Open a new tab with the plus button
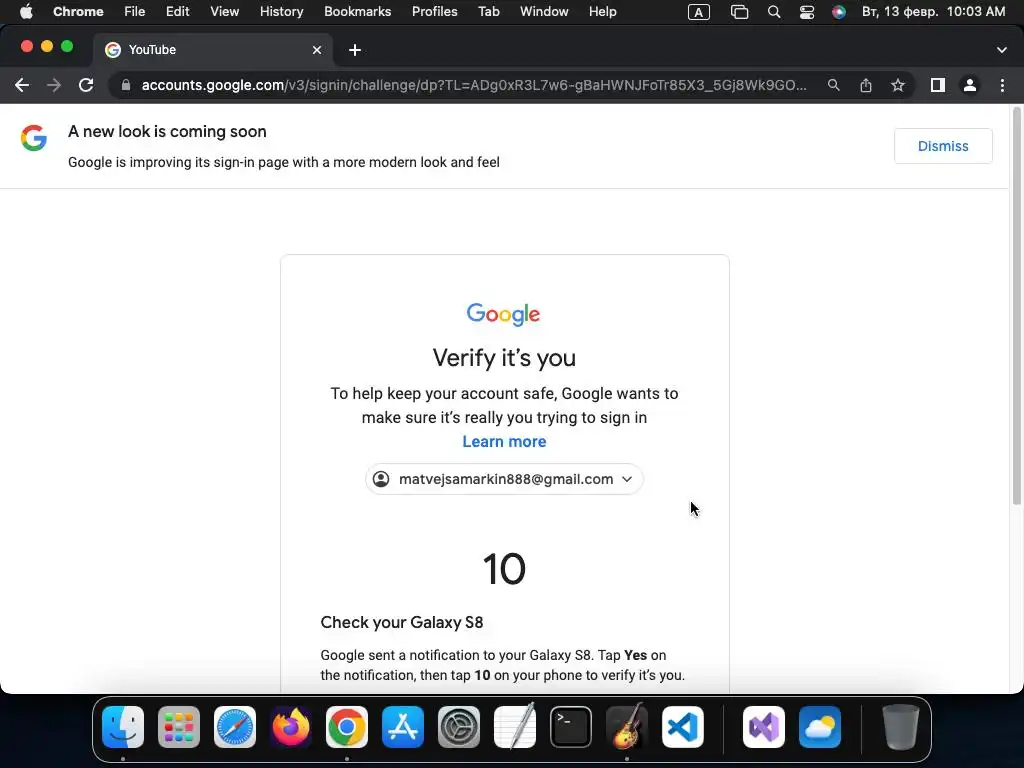Viewport: 1024px width, 768px height. 355,50
